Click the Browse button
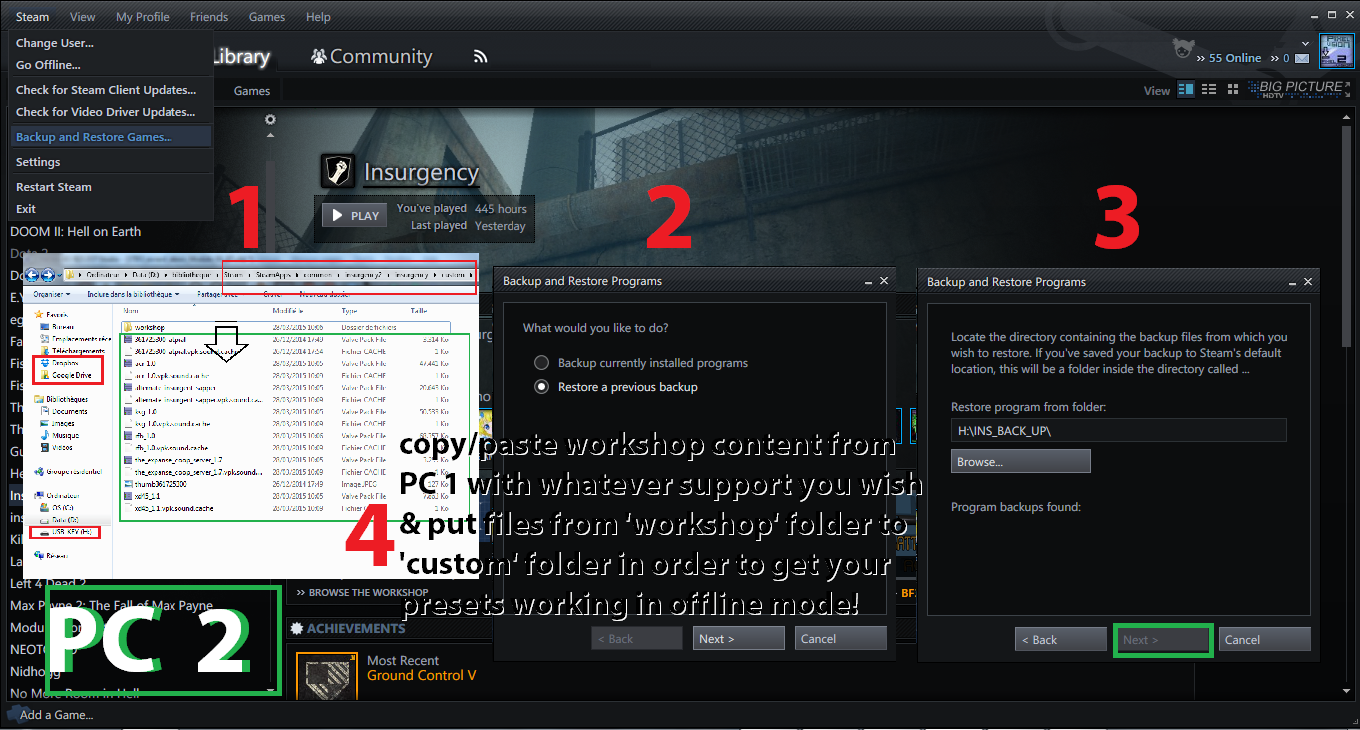1360x730 pixels. click(x=1021, y=461)
